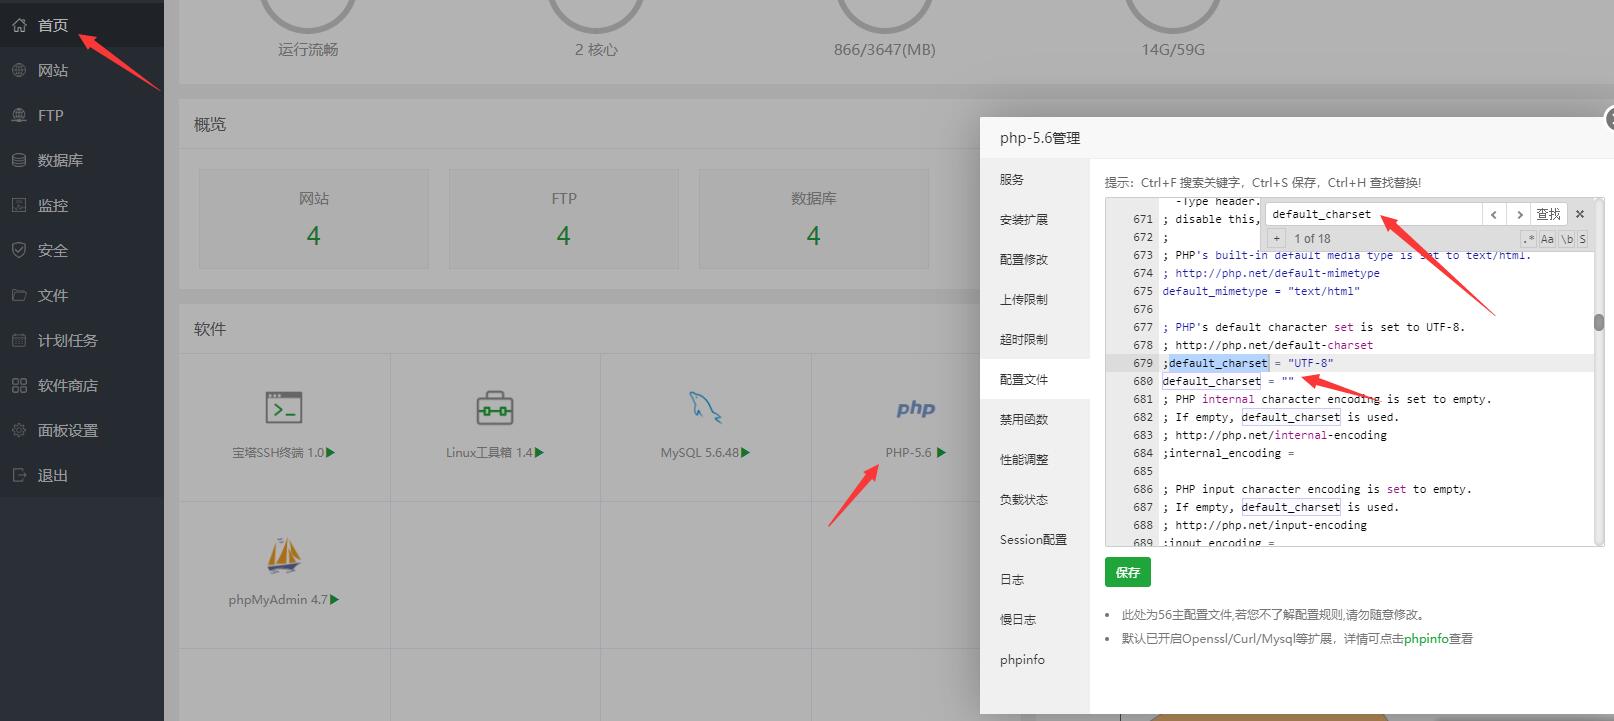Click green arrow next to MySQL 5.6.48
Screen dimensions: 1614x721
coord(745,453)
